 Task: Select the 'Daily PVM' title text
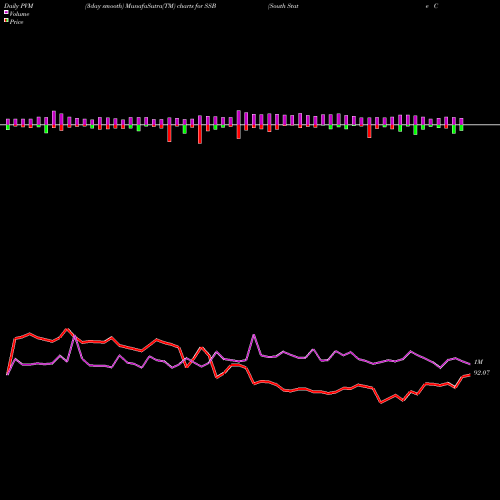click(19, 6)
